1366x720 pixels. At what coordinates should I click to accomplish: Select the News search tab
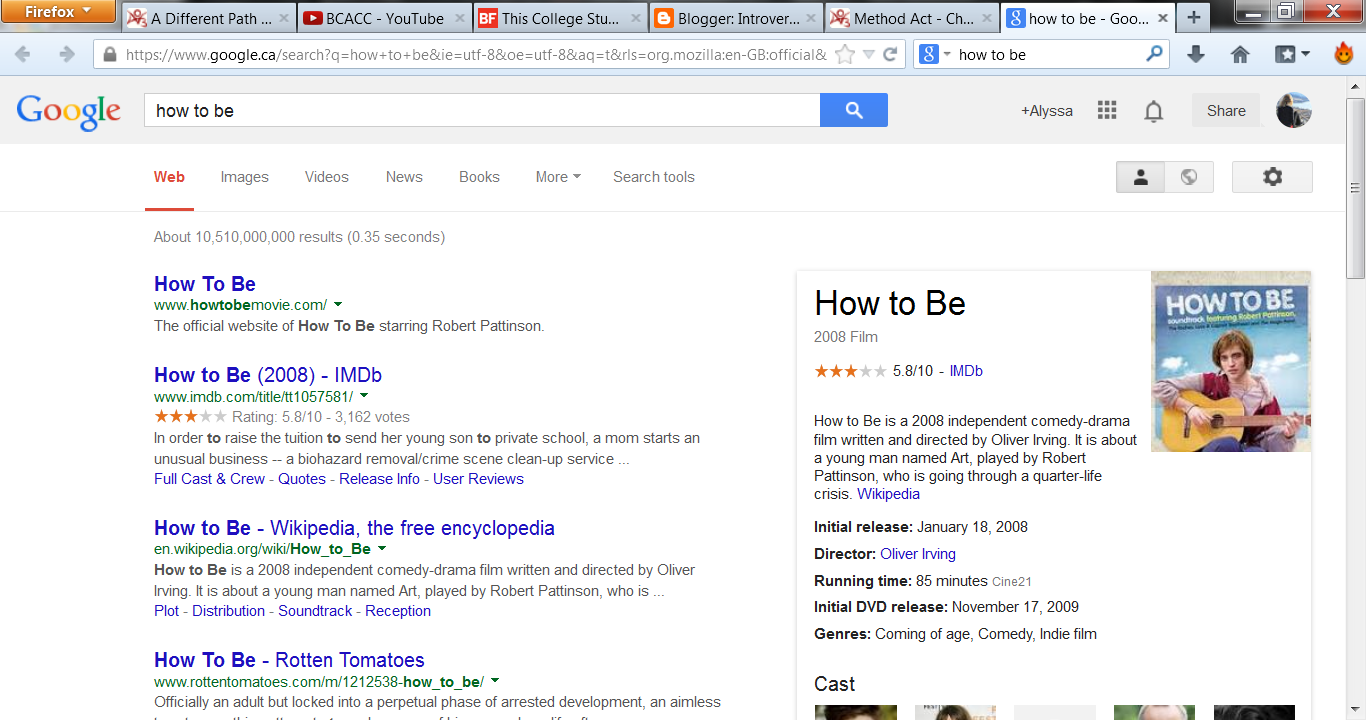point(404,177)
